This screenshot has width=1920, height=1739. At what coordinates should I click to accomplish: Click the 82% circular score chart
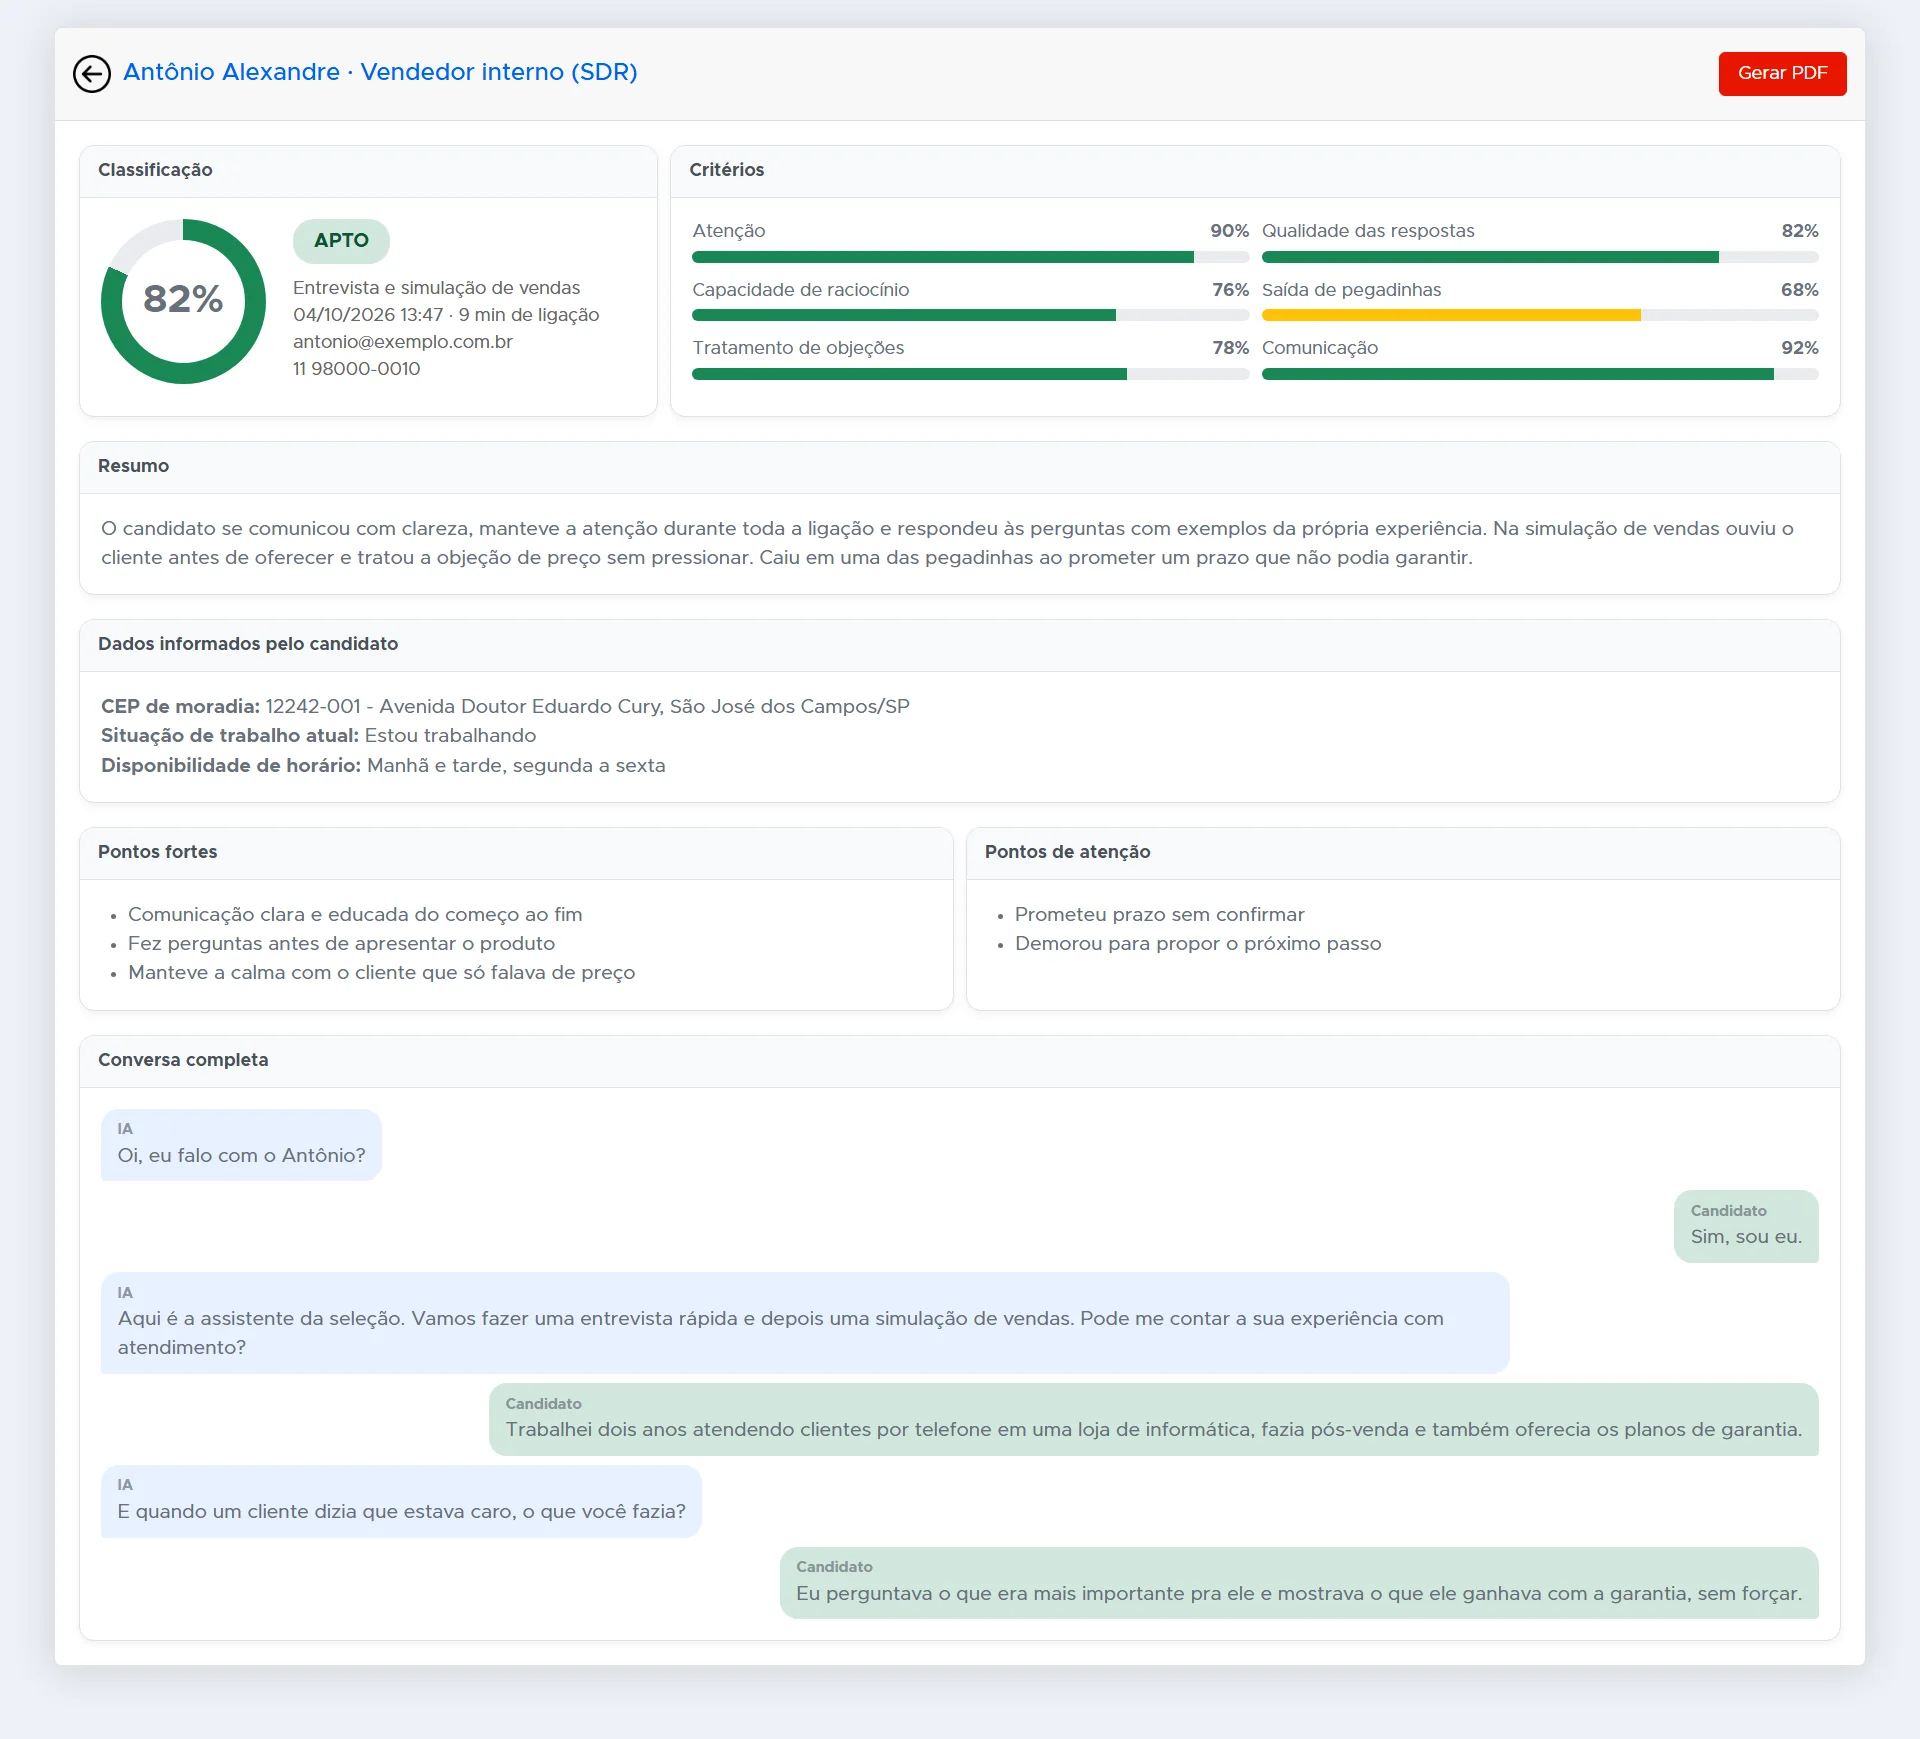(183, 301)
